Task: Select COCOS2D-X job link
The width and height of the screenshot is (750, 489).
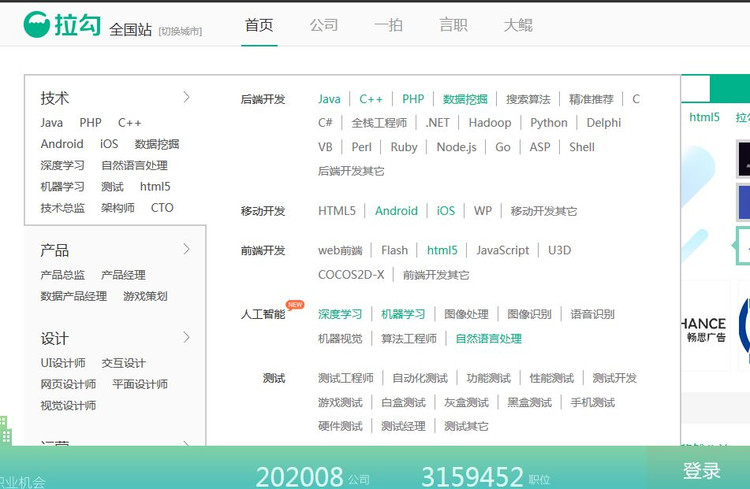Action: pyautogui.click(x=351, y=275)
